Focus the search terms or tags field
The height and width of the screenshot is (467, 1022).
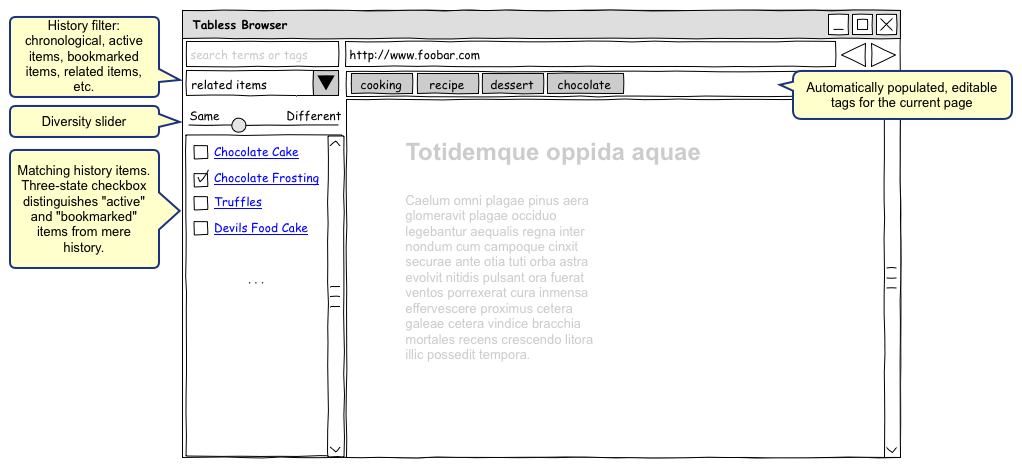pyautogui.click(x=262, y=55)
